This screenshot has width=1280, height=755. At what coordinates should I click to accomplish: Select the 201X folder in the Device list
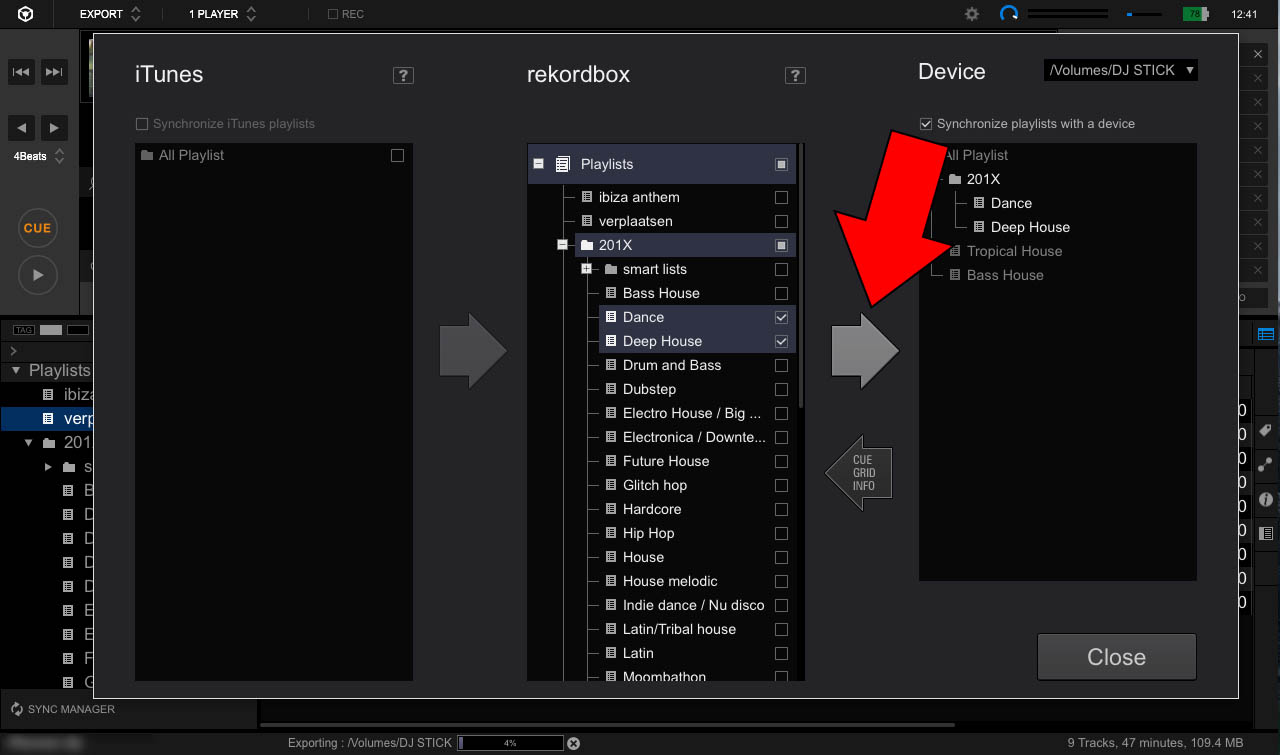pos(983,179)
